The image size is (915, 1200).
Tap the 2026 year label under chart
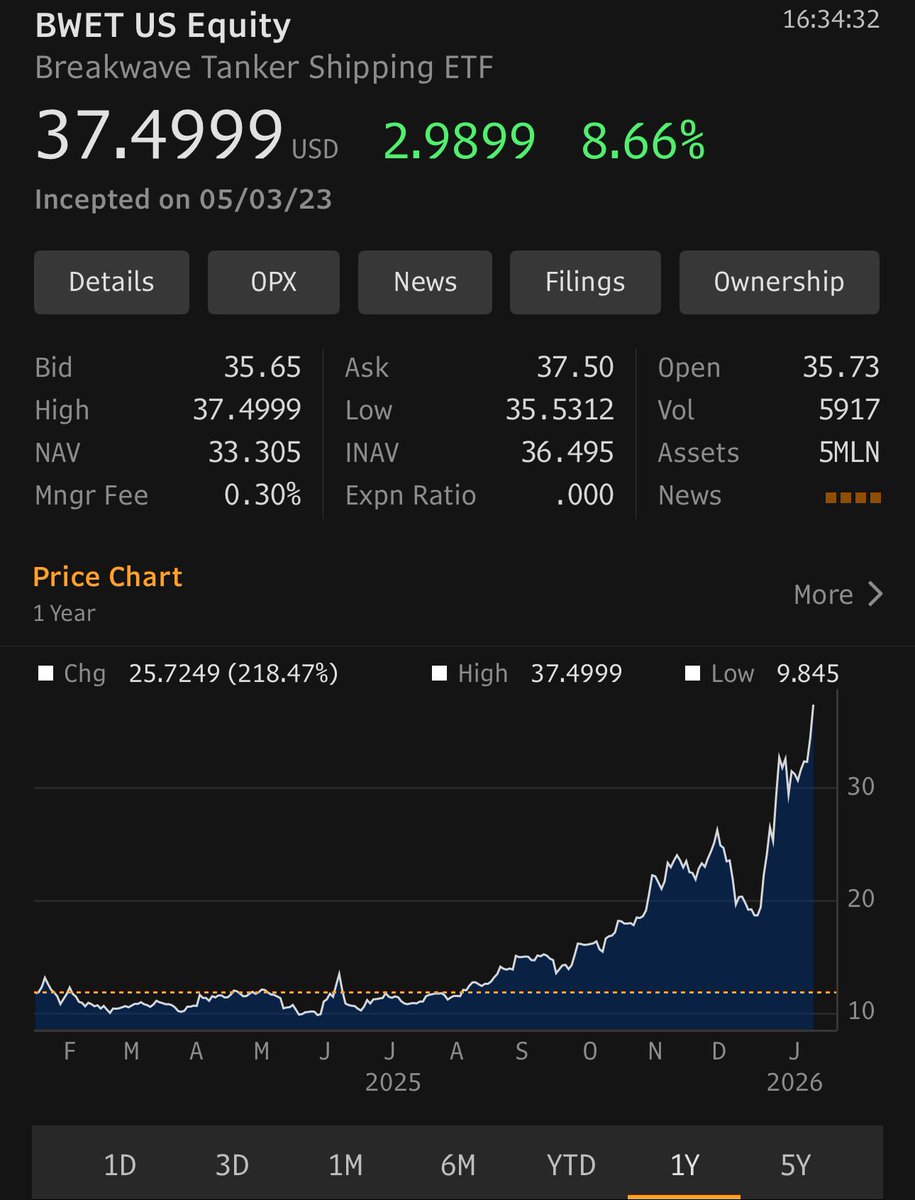pos(794,1083)
